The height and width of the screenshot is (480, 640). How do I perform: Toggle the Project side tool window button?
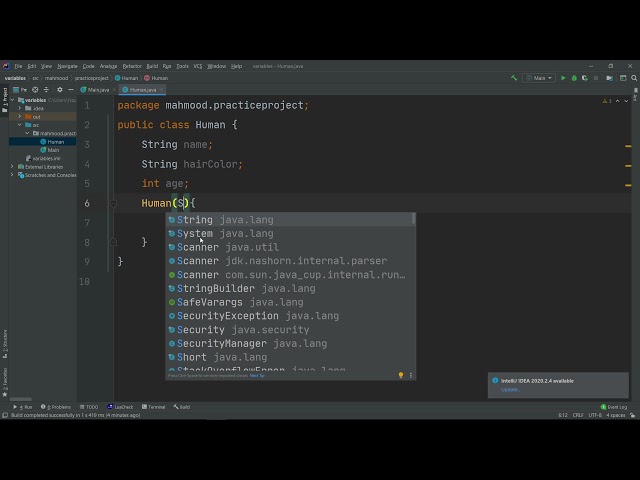[x=5, y=99]
